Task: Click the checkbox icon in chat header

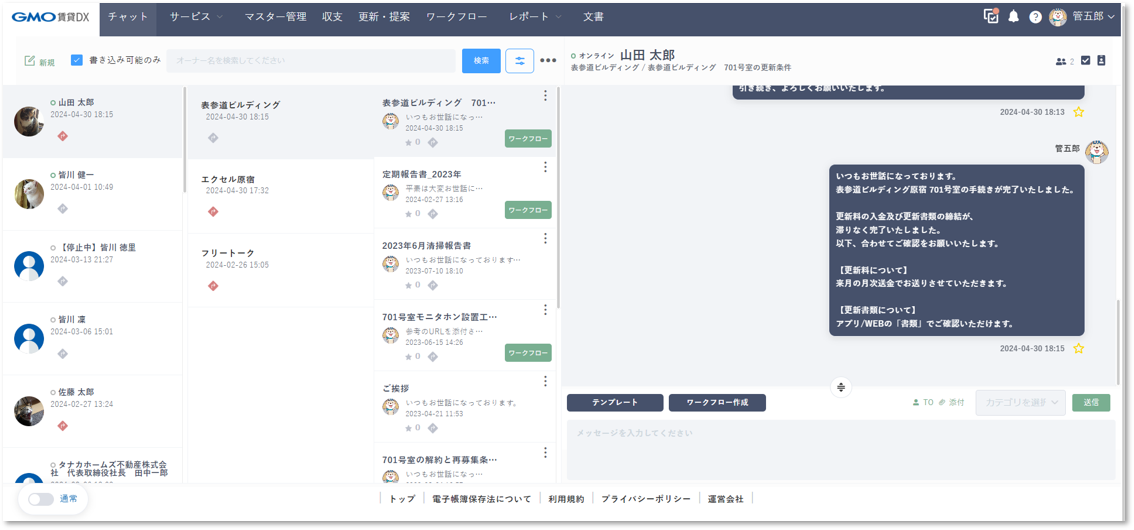Action: [x=1086, y=61]
